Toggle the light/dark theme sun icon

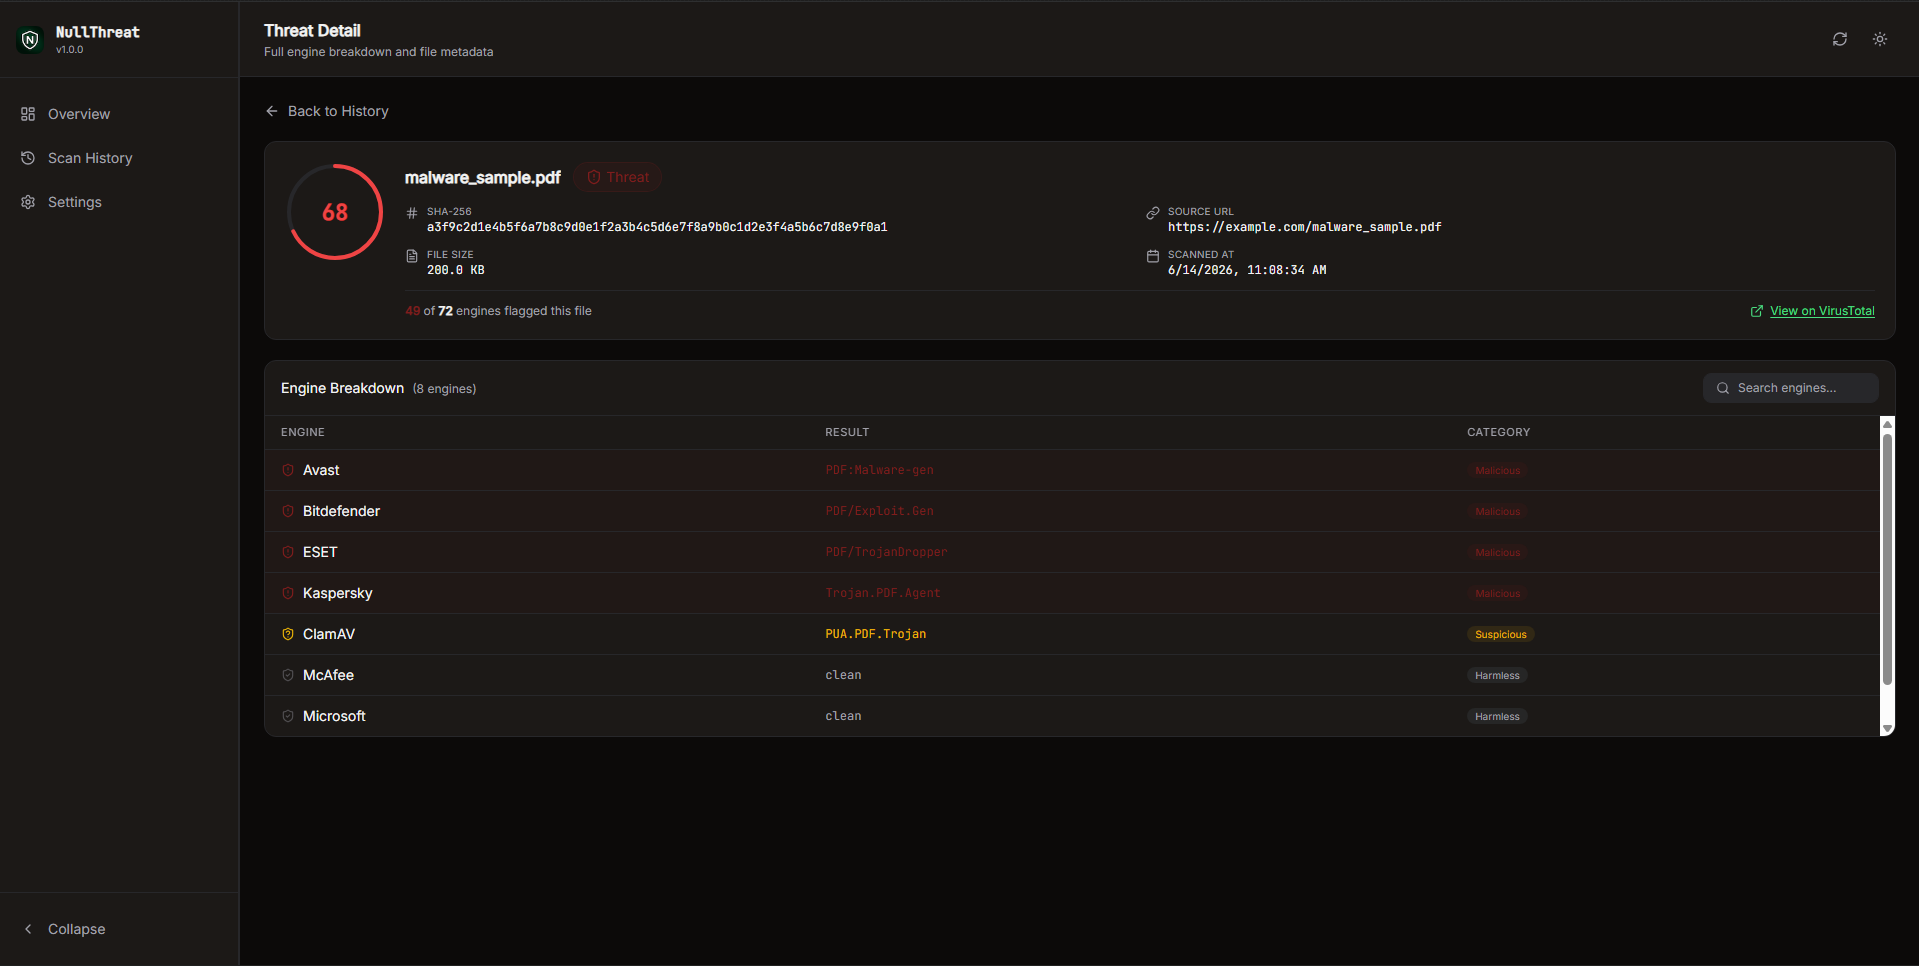click(x=1880, y=39)
